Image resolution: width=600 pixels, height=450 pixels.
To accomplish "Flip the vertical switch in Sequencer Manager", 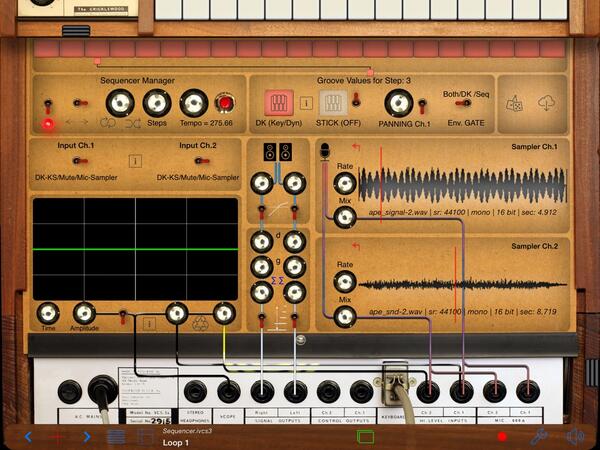I will tap(48, 106).
